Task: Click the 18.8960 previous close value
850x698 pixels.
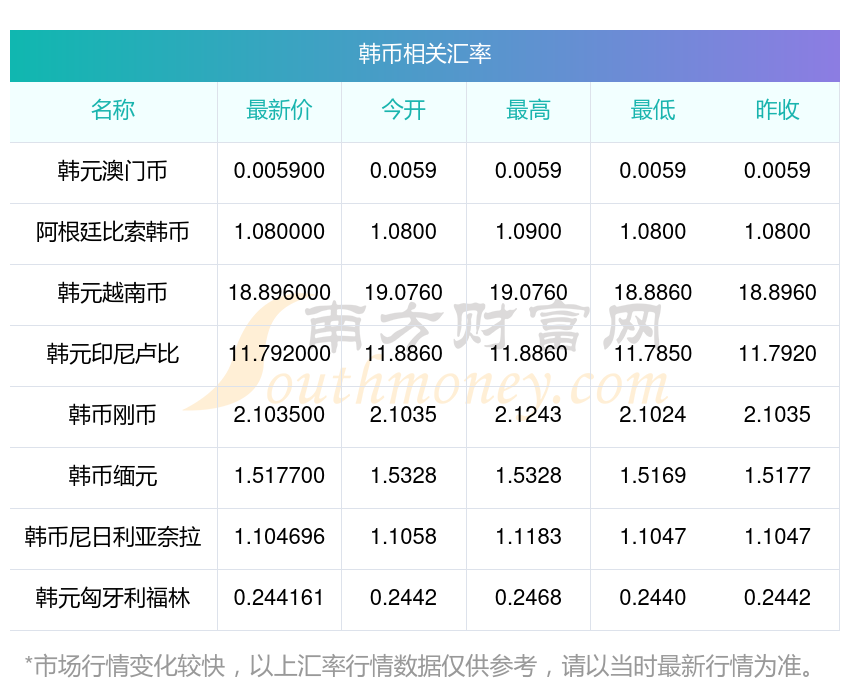Action: (777, 293)
